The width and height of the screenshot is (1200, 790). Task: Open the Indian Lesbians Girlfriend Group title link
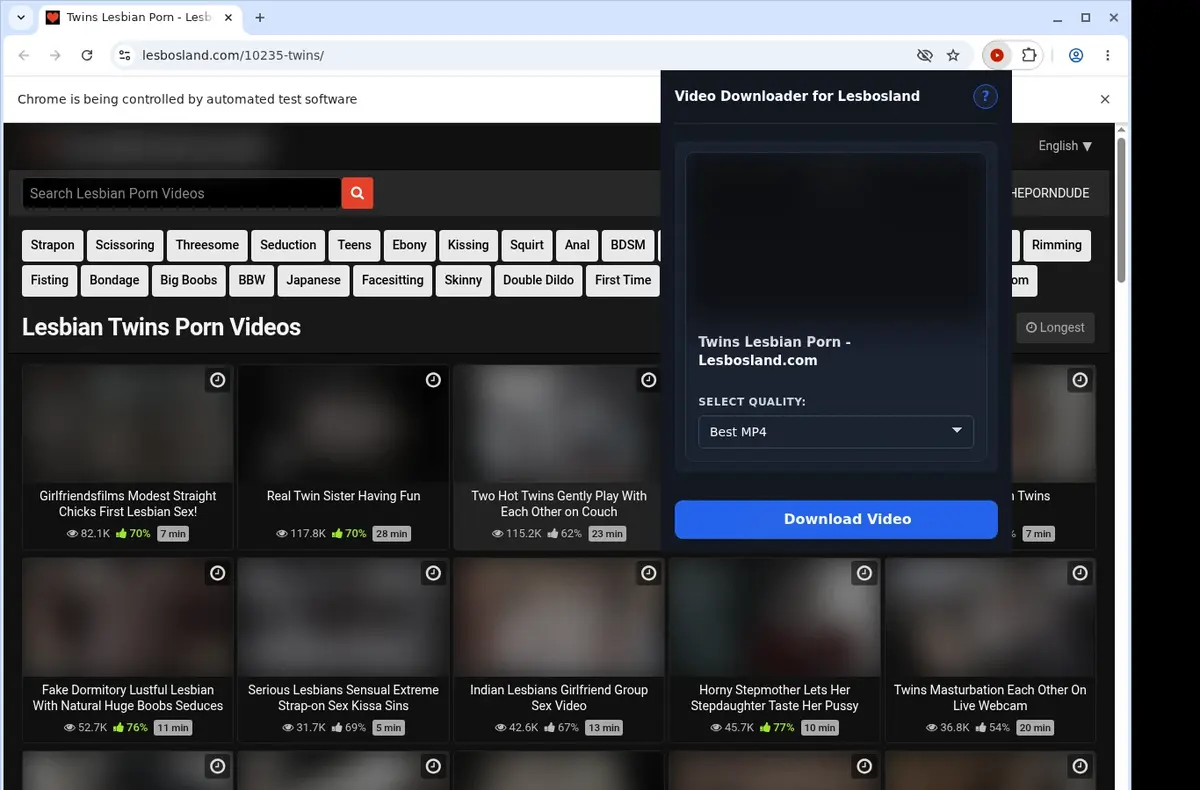(559, 698)
